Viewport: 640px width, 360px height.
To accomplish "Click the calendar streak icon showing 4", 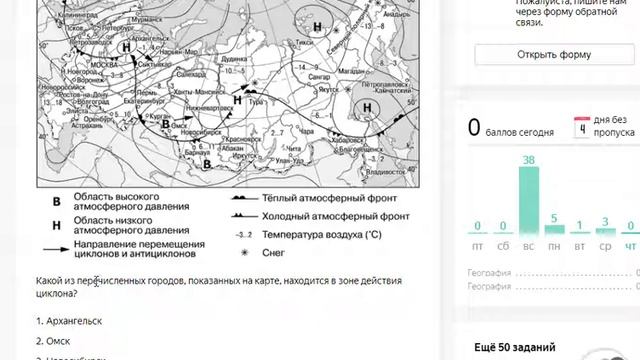I will pyautogui.click(x=582, y=127).
